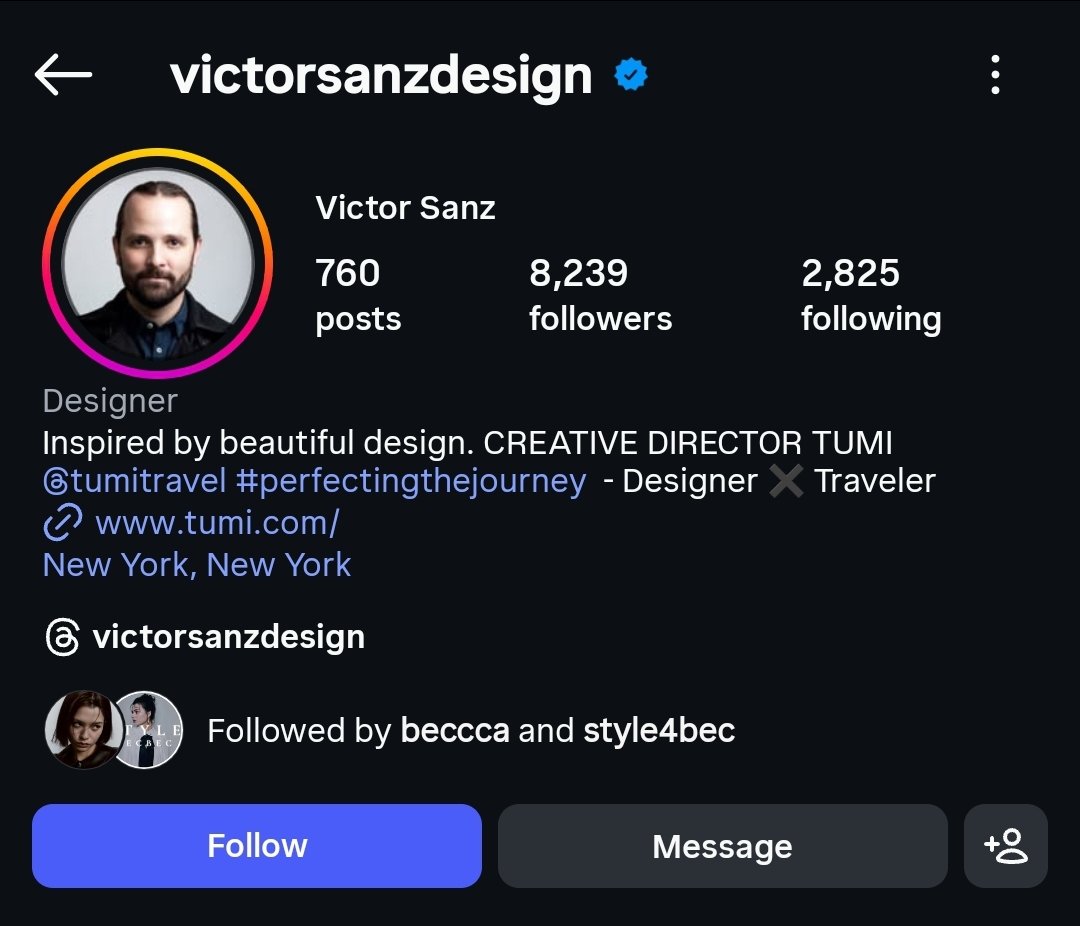Viewport: 1080px width, 926px height.
Task: Tap the add-person suggestion icon
Action: pyautogui.click(x=1005, y=846)
